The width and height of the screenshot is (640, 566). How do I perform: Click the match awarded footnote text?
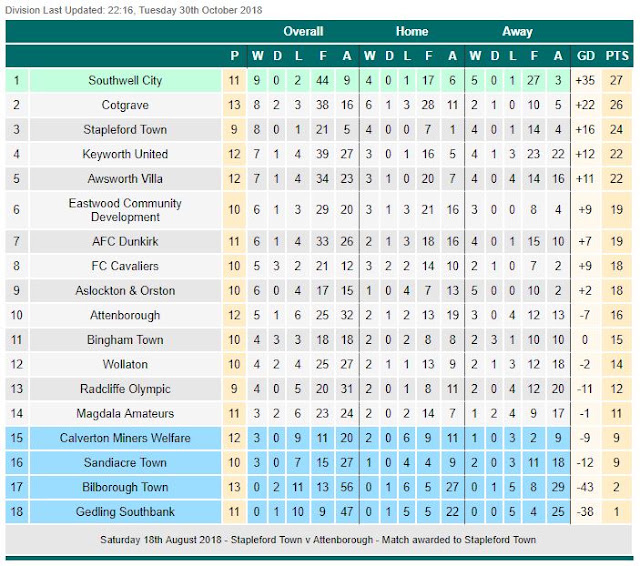[318, 539]
